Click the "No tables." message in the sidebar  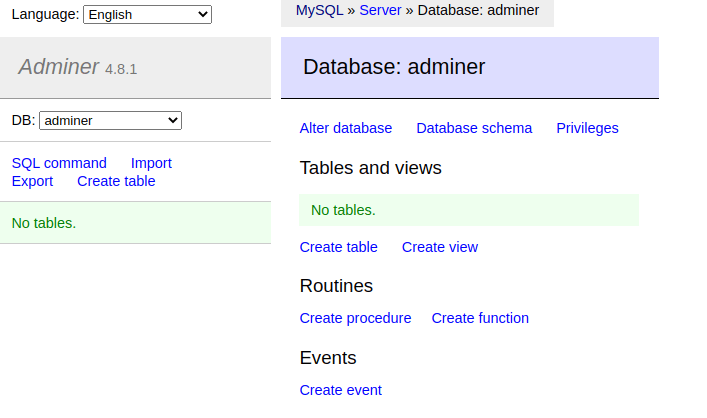[44, 222]
